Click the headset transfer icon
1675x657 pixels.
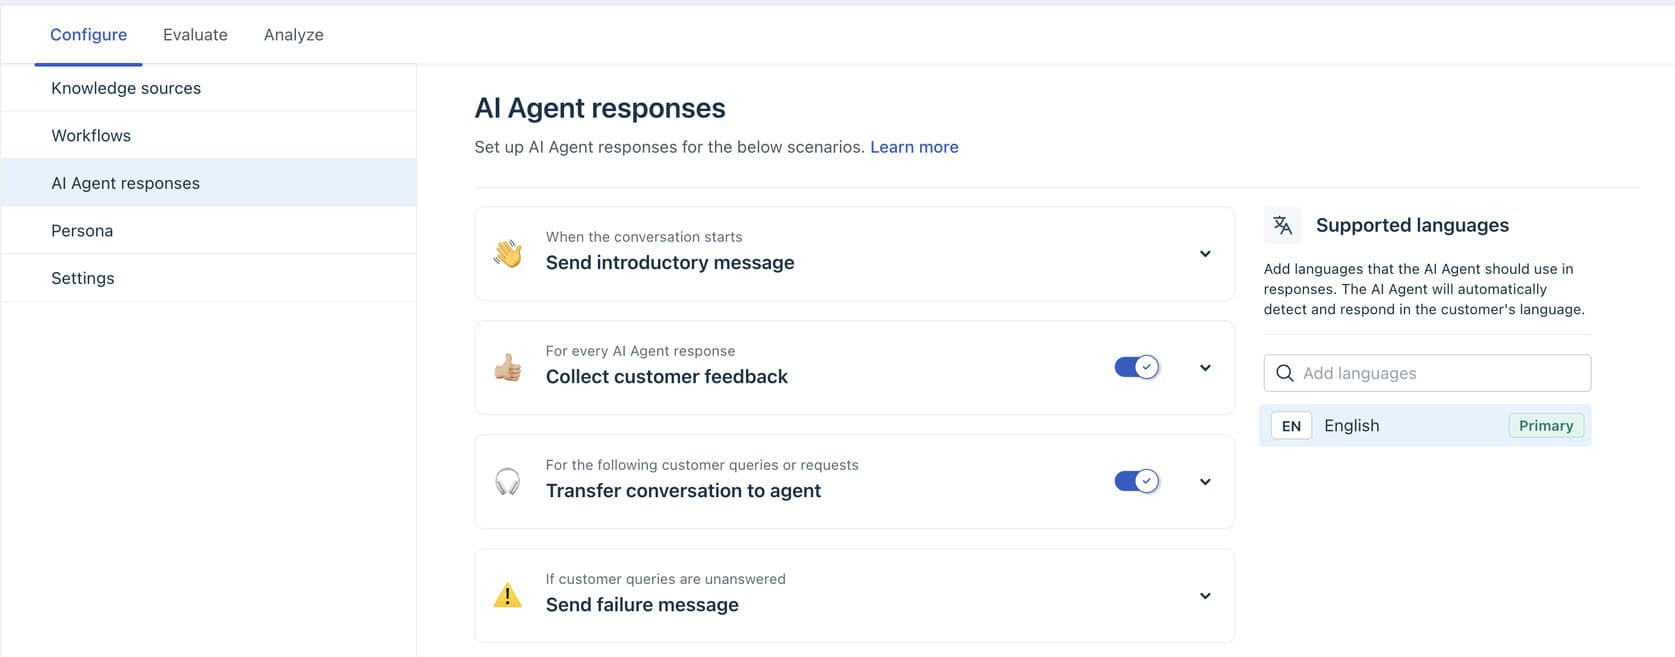pos(508,482)
